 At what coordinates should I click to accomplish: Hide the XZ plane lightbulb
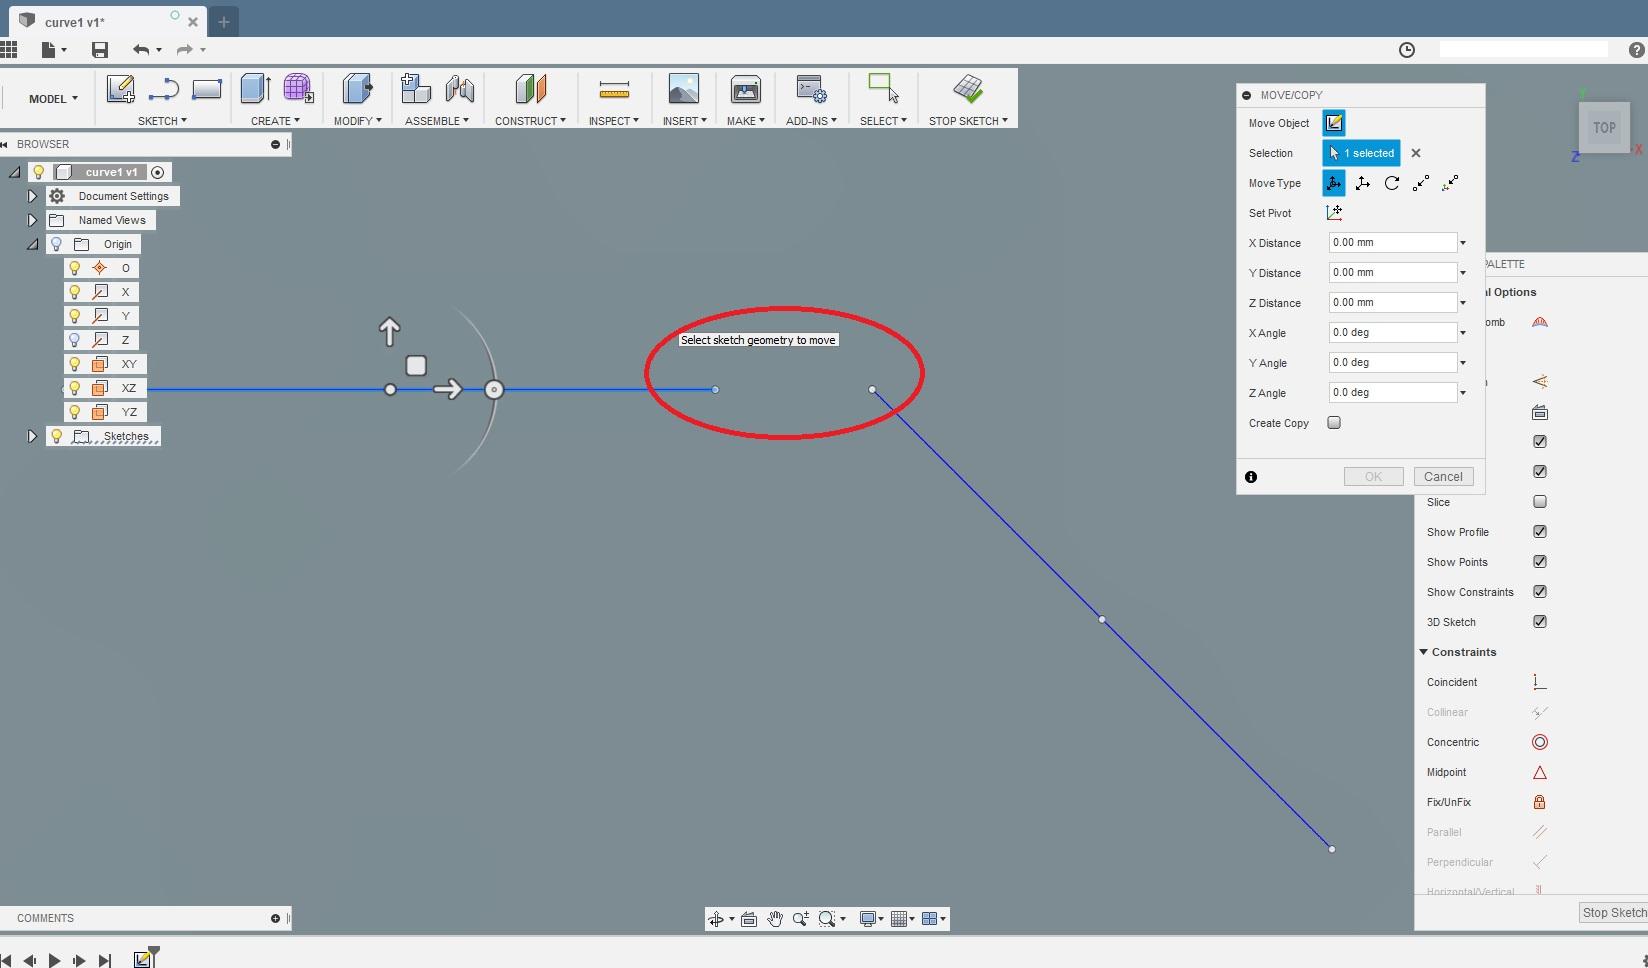75,388
